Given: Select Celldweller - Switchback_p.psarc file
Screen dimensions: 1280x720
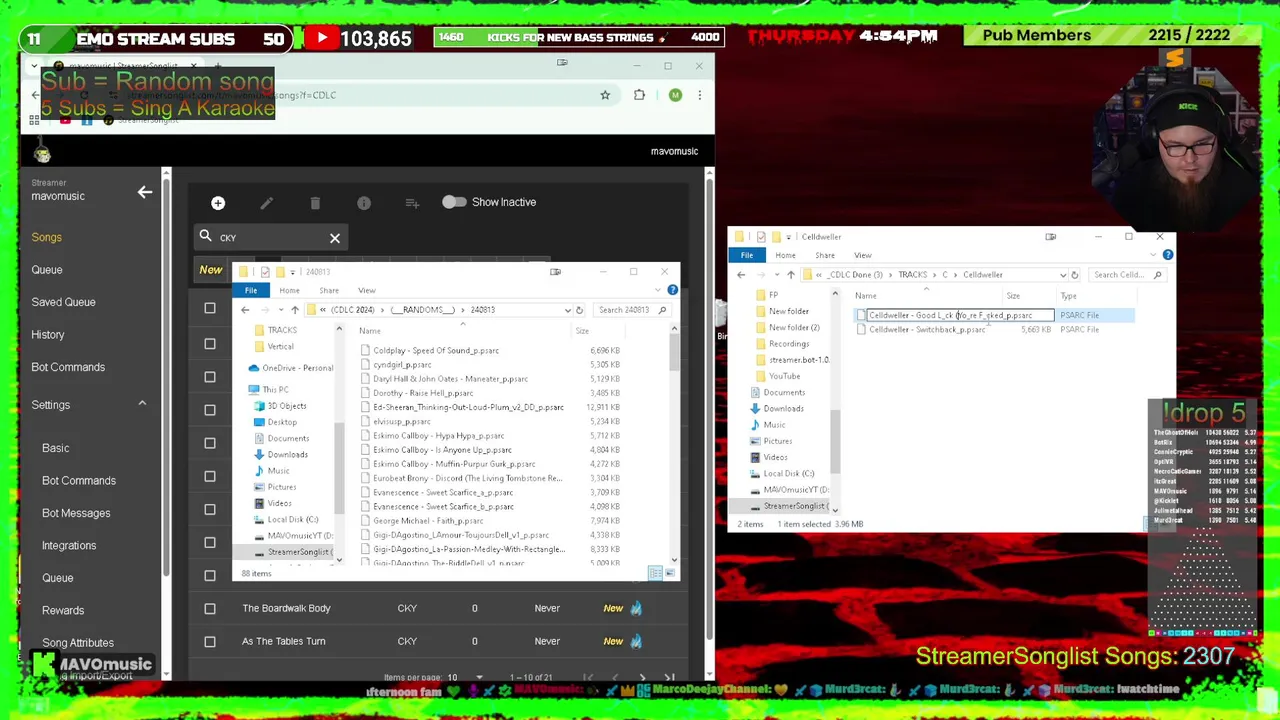Looking at the screenshot, I should (x=926, y=330).
